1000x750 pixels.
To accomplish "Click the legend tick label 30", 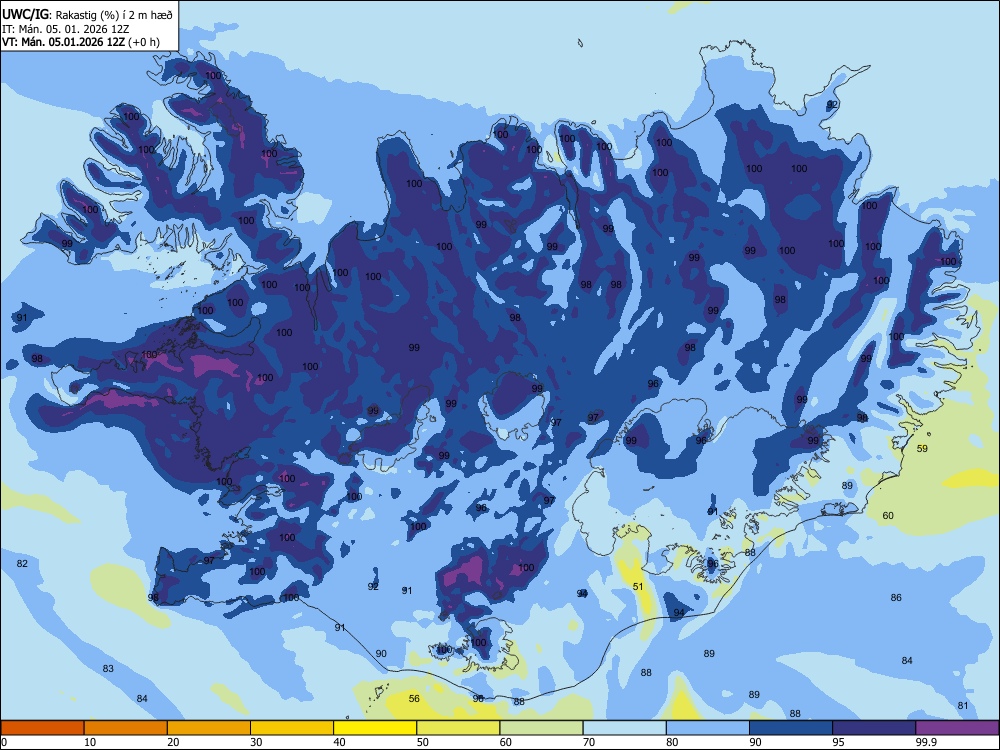I will coord(256,742).
